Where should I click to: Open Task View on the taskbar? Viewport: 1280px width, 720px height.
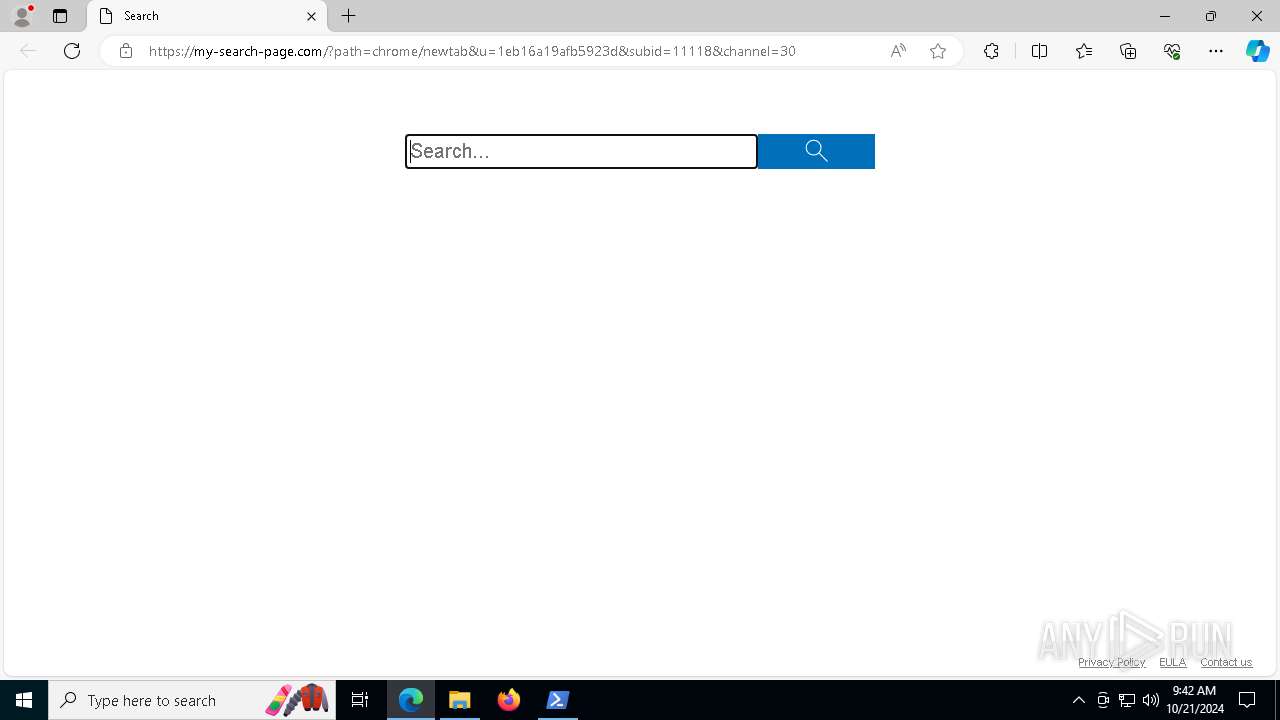coord(360,700)
